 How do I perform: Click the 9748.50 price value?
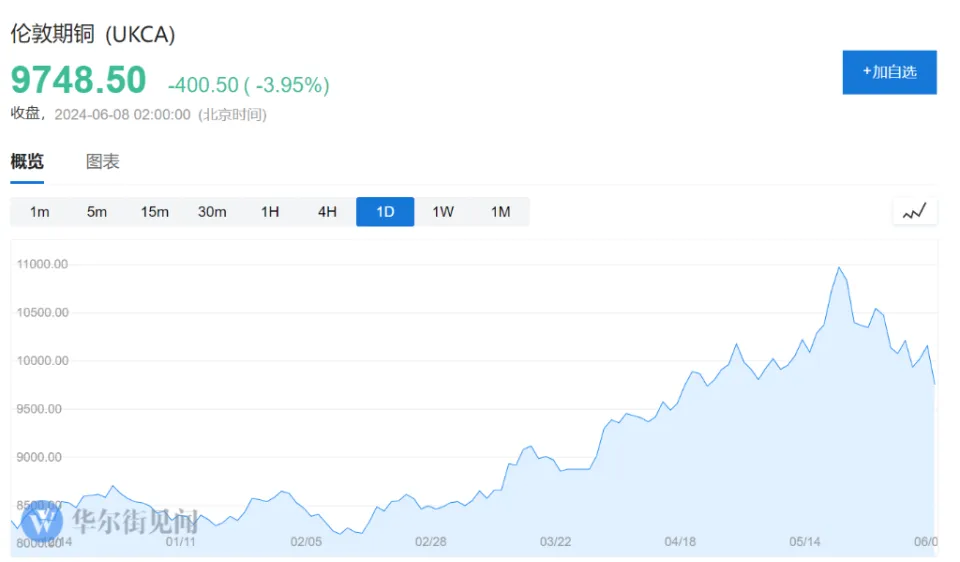point(78,80)
